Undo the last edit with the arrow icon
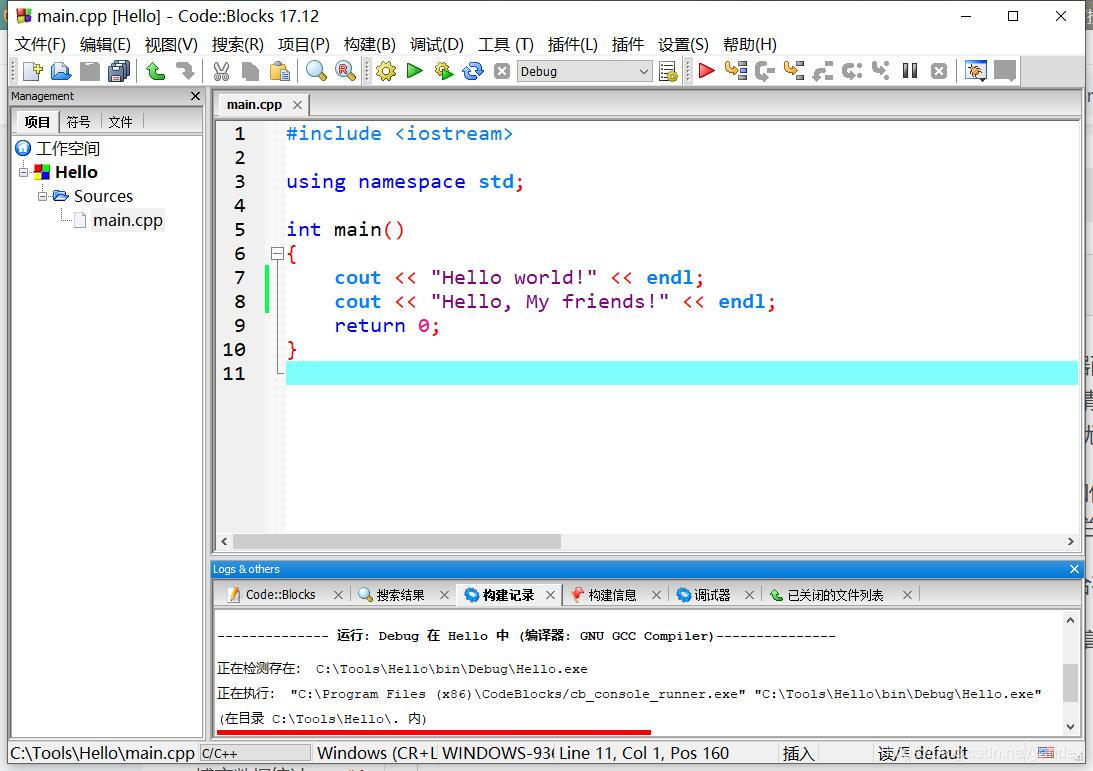The image size is (1093, 771). 155,71
